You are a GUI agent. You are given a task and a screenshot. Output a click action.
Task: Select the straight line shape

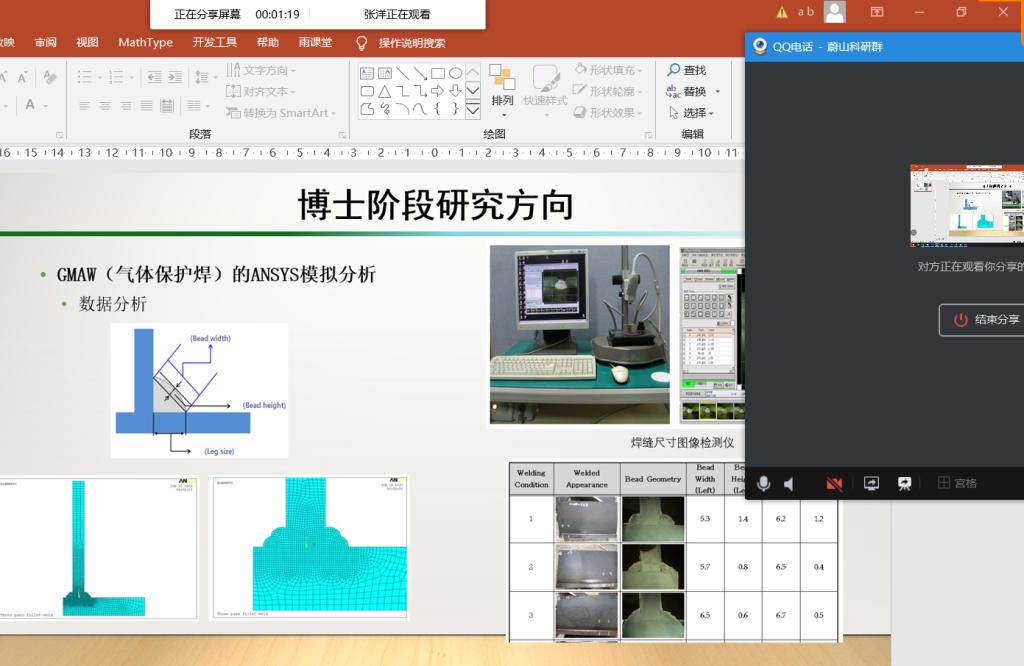point(402,73)
